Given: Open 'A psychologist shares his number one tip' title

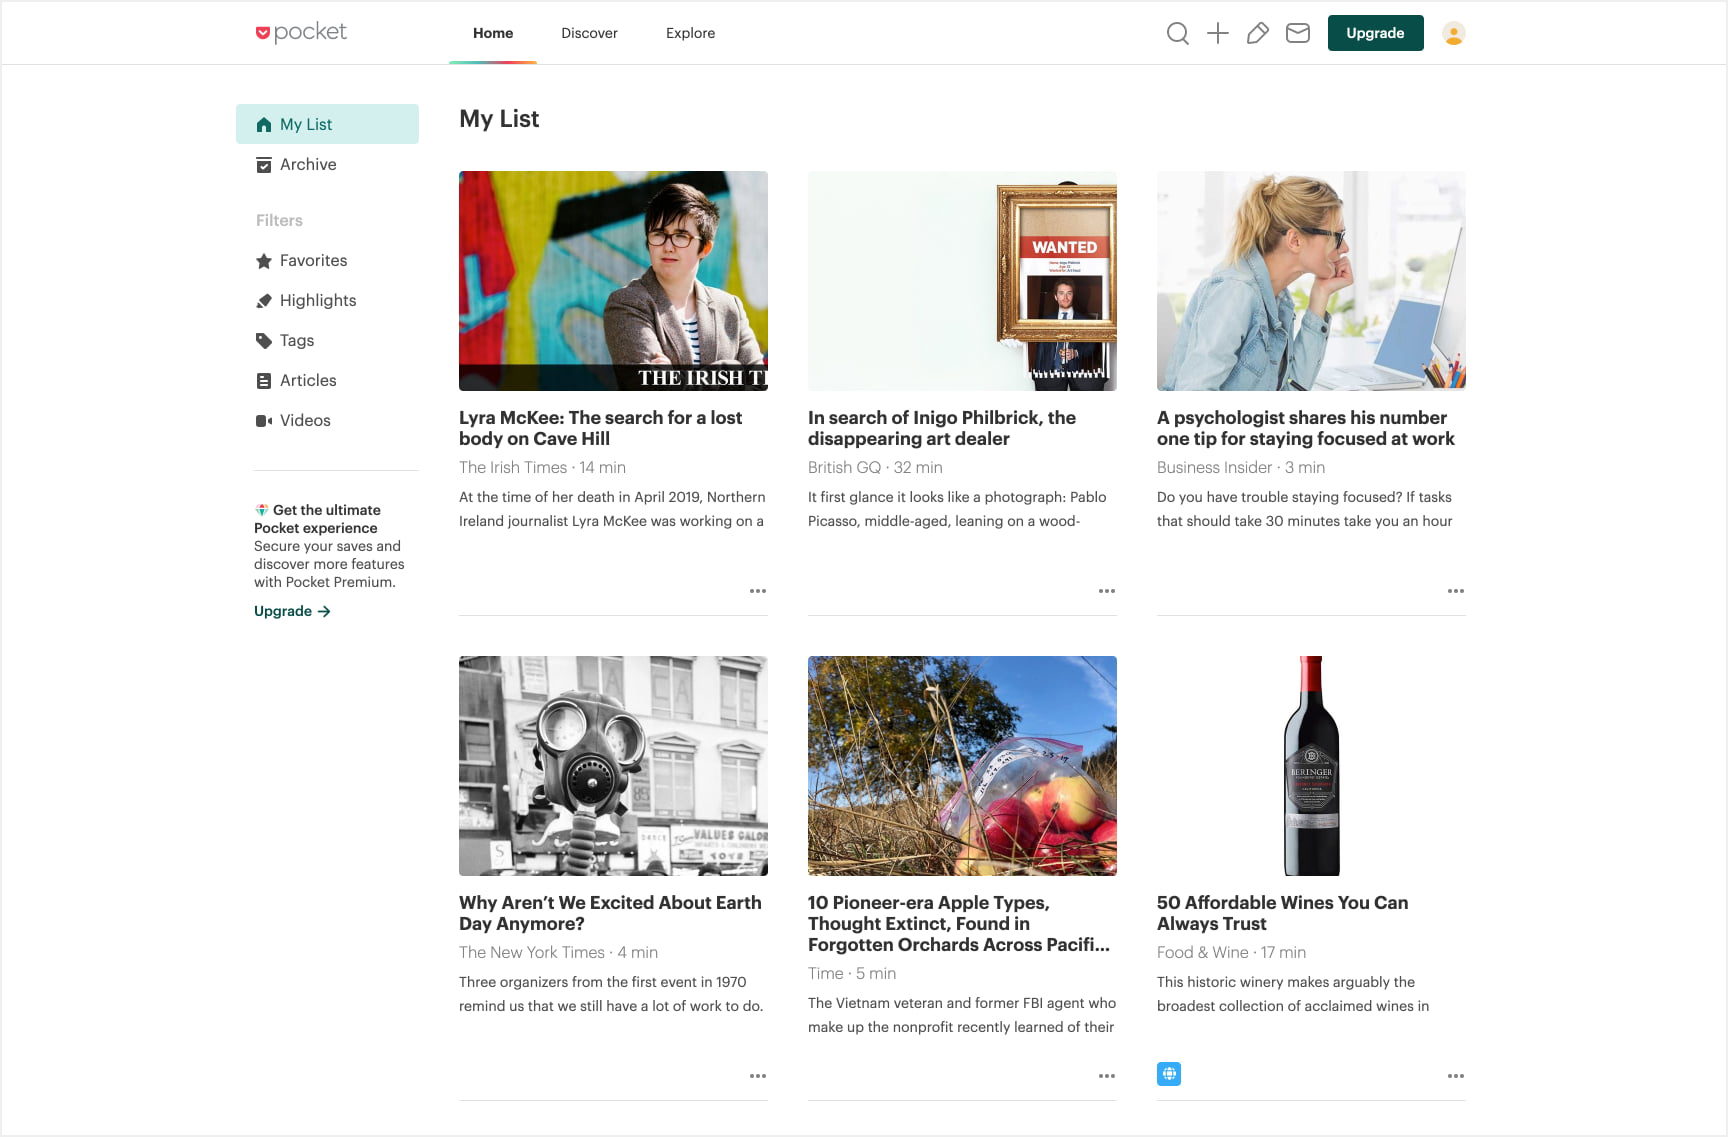Looking at the screenshot, I should pyautogui.click(x=1306, y=428).
